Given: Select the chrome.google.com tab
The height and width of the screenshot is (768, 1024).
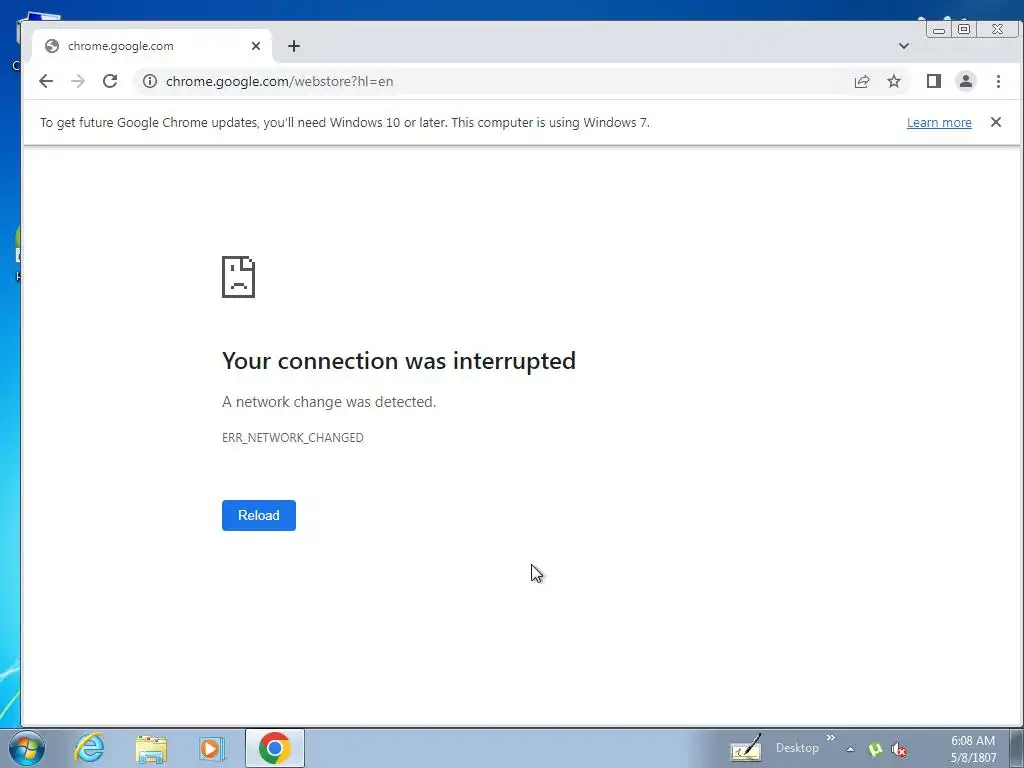Looking at the screenshot, I should pyautogui.click(x=152, y=46).
